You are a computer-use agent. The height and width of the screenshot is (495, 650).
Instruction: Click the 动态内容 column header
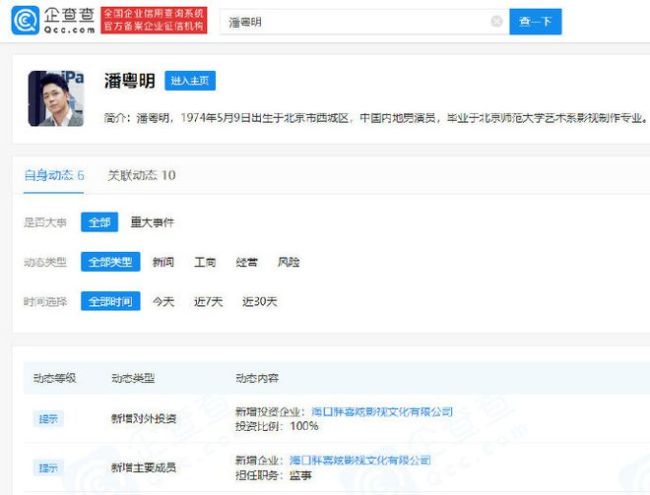coord(257,378)
